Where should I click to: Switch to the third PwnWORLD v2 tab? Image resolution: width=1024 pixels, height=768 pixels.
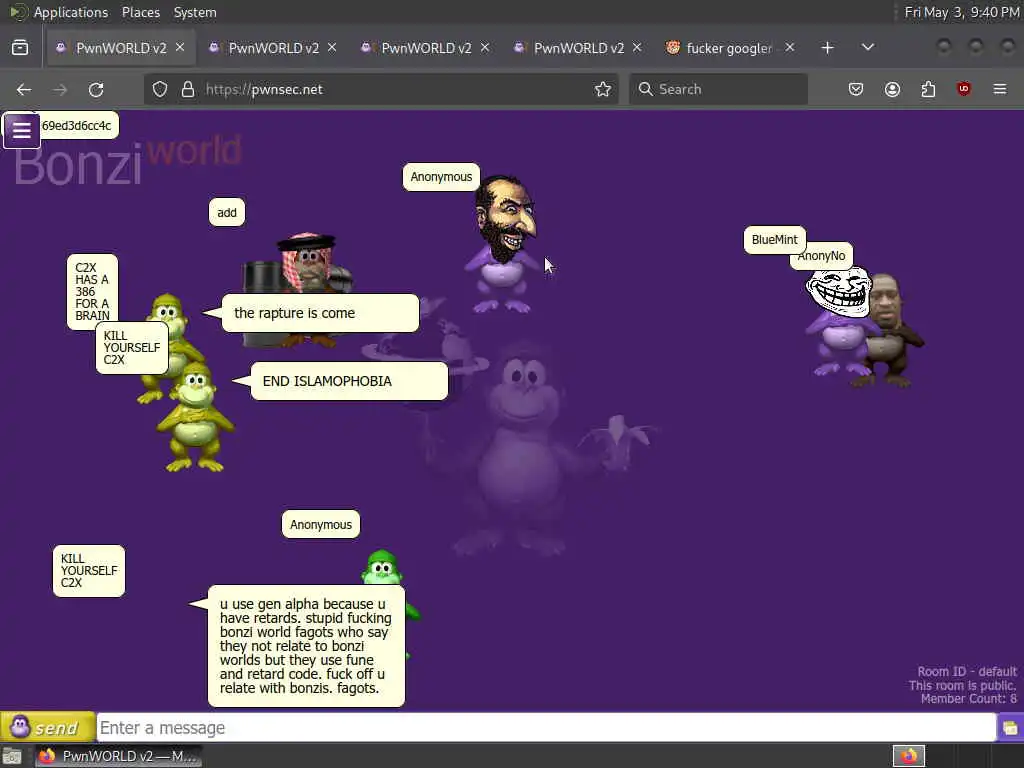click(x=426, y=48)
